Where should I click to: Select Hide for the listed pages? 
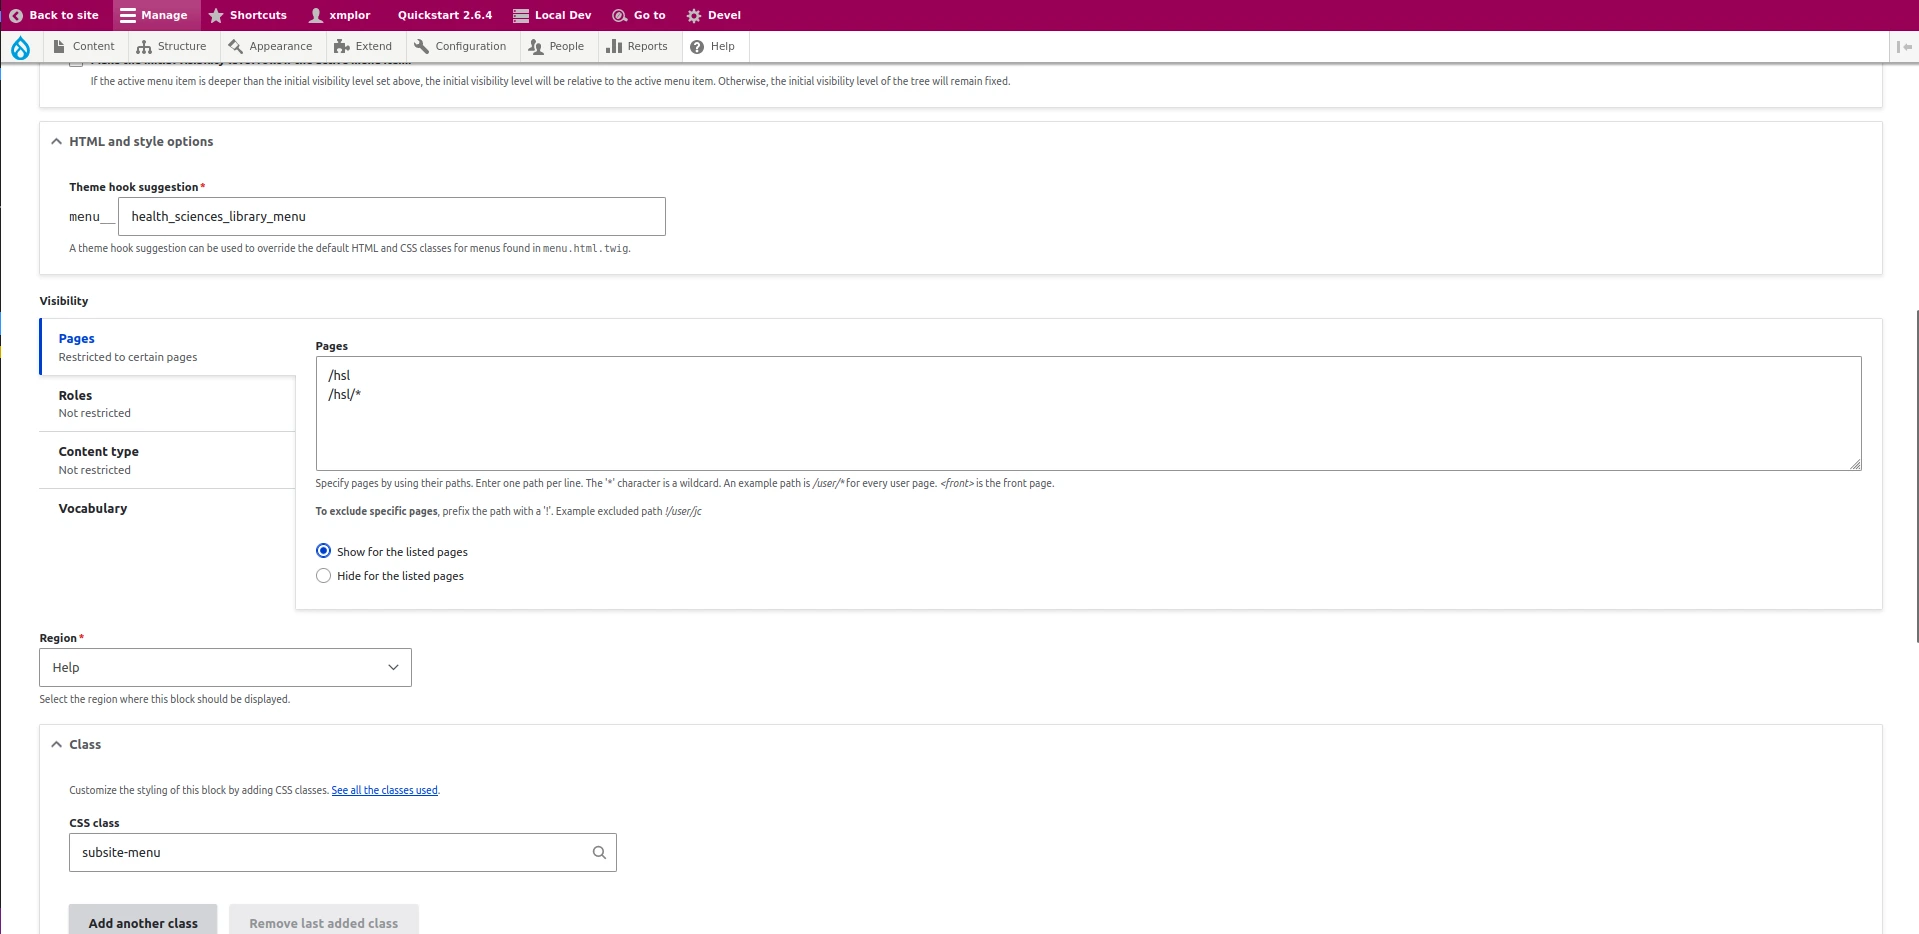(323, 576)
